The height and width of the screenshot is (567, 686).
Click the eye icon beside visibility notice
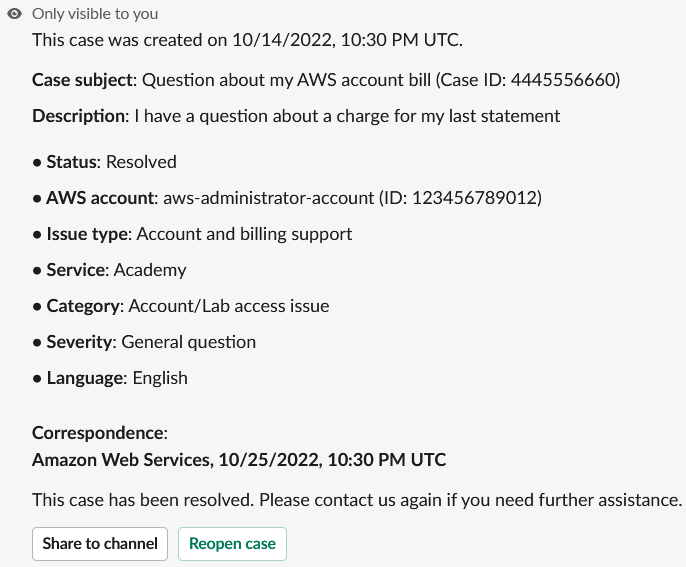14,14
